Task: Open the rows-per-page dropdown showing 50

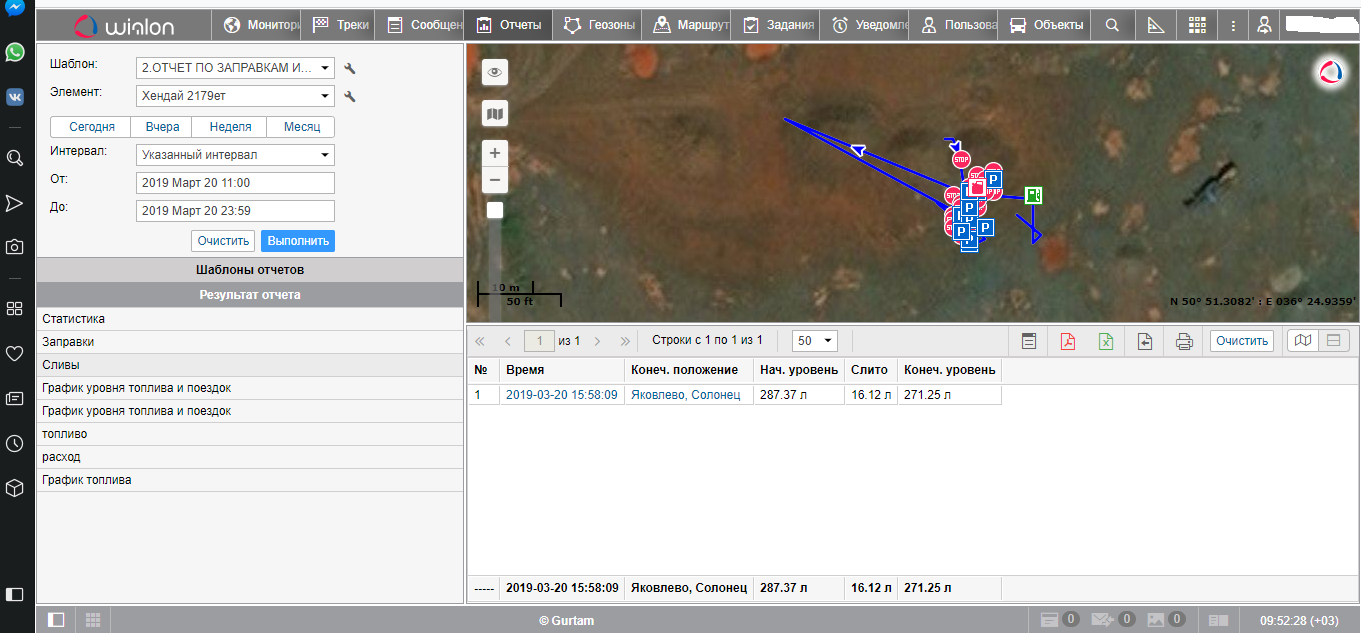Action: (x=814, y=341)
